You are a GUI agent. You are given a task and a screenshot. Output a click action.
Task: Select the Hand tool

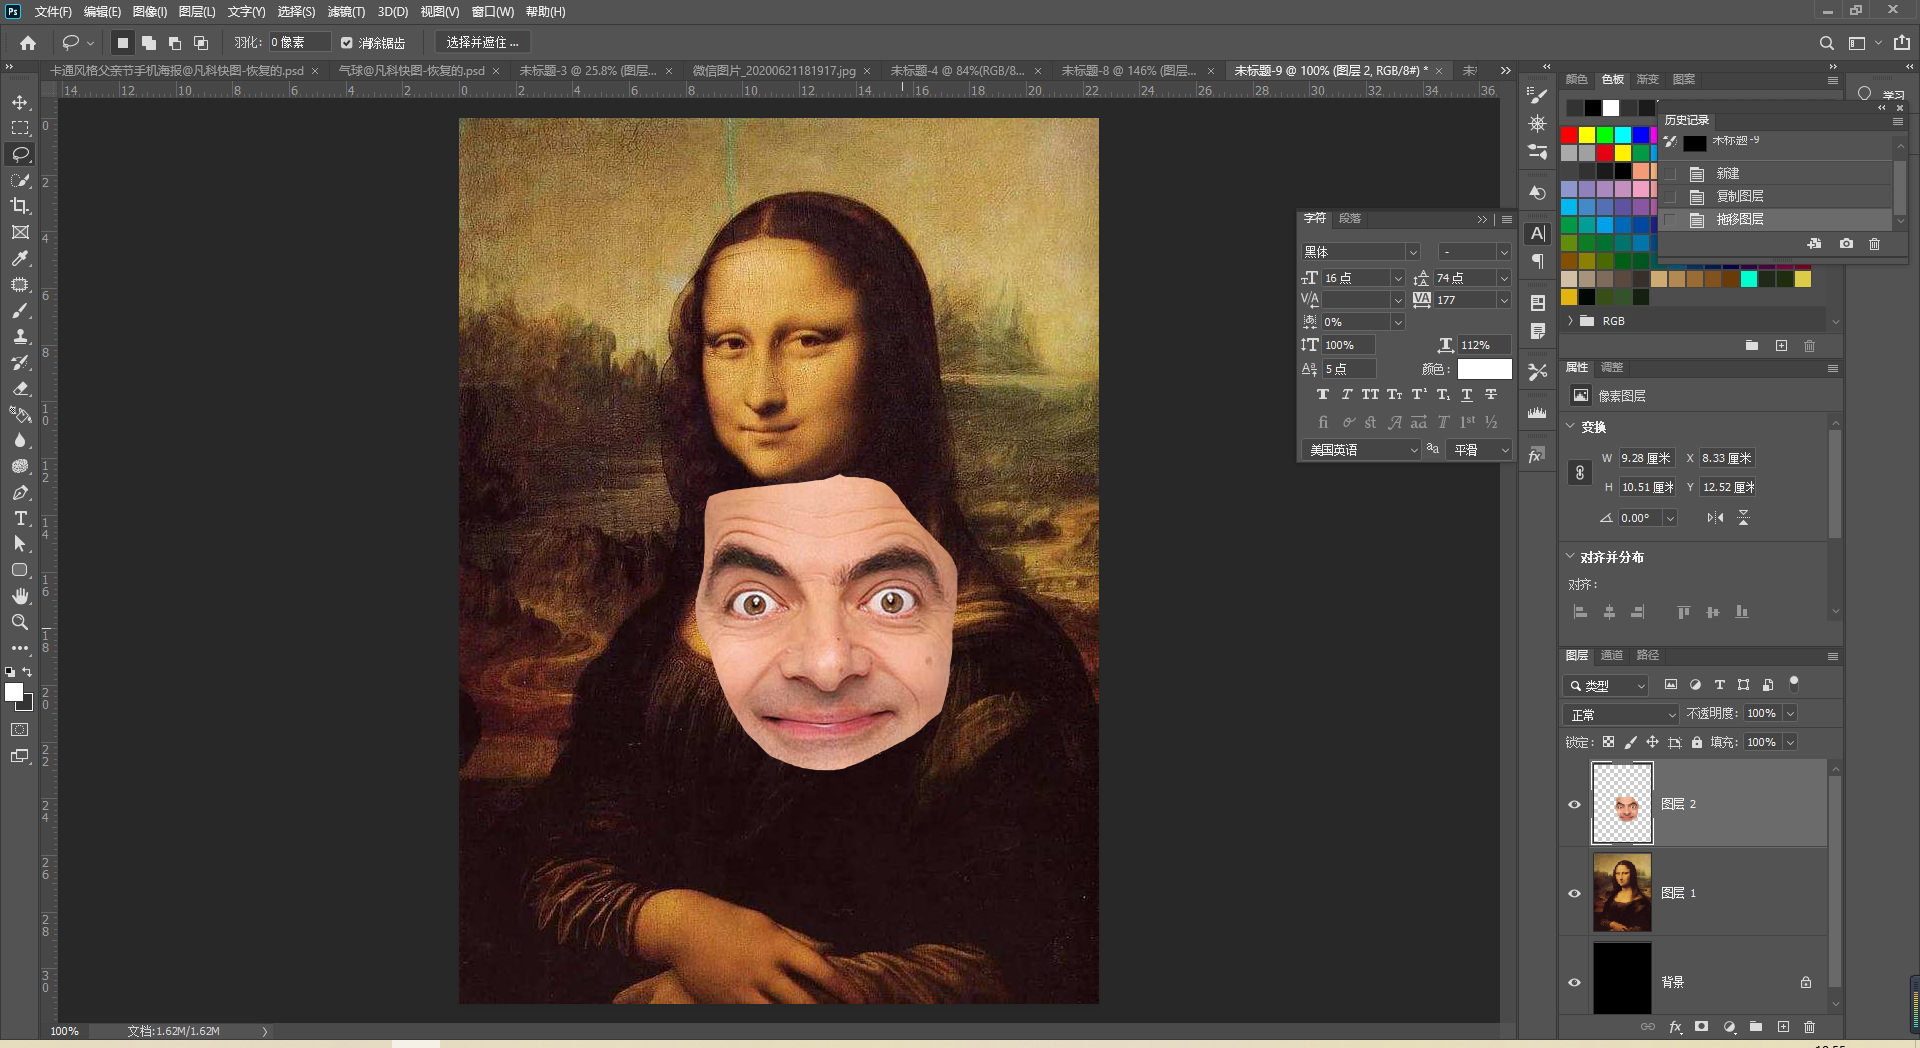click(20, 596)
